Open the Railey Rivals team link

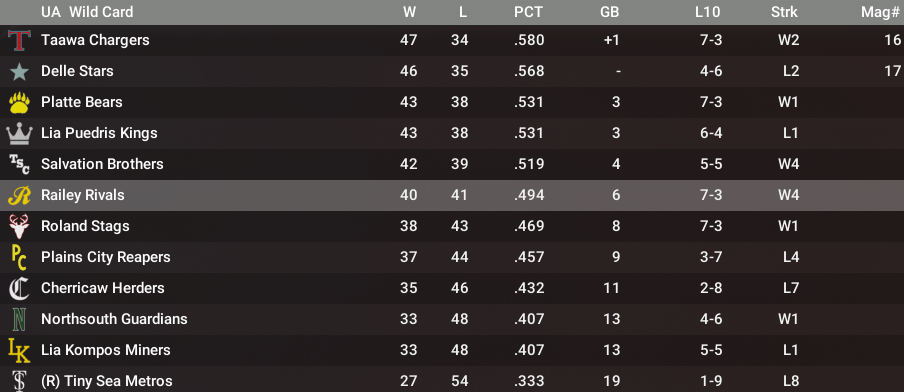coord(82,195)
